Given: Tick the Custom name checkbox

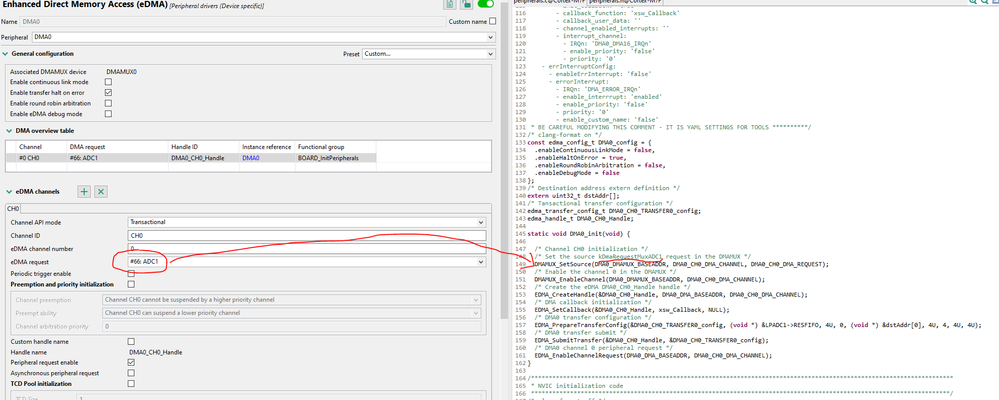Looking at the screenshot, I should pos(492,21).
